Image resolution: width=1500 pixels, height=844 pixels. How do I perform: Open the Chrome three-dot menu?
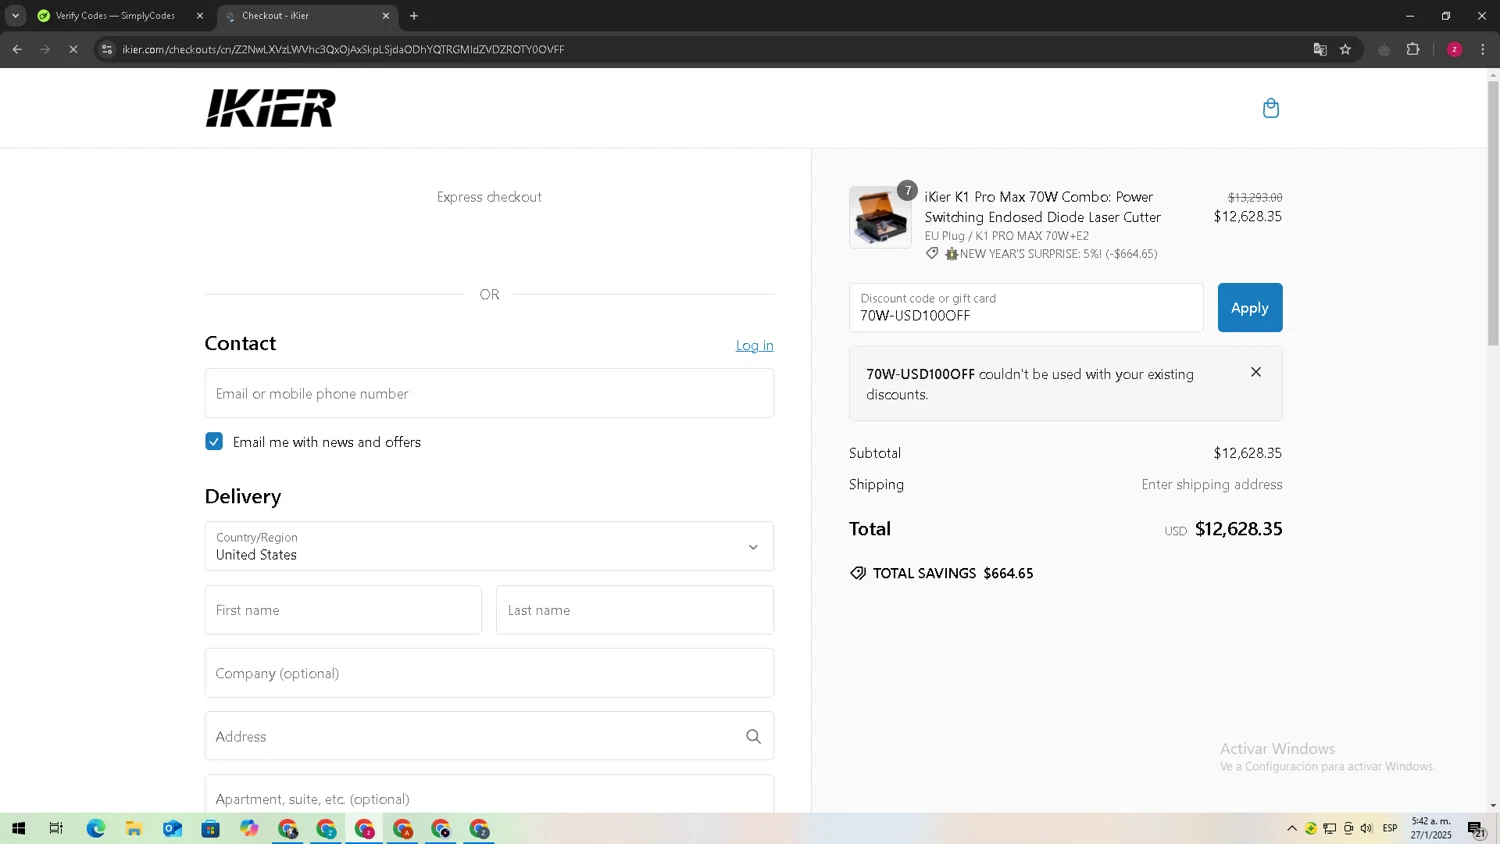(x=1483, y=49)
